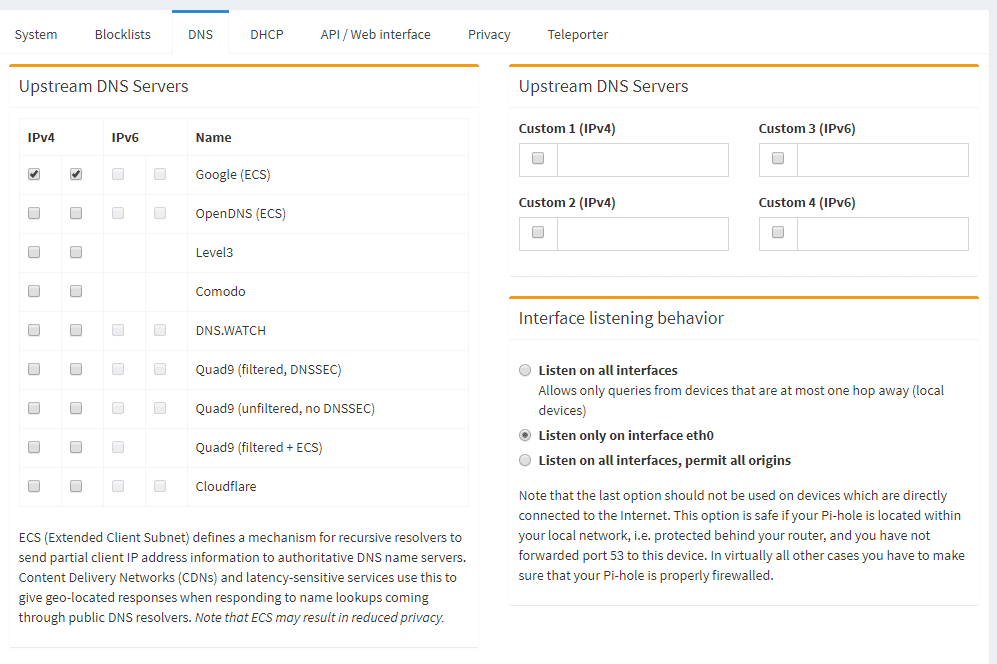Check second IPv4 checkbox for Comodo
Image resolution: width=997 pixels, height=664 pixels.
pos(76,291)
